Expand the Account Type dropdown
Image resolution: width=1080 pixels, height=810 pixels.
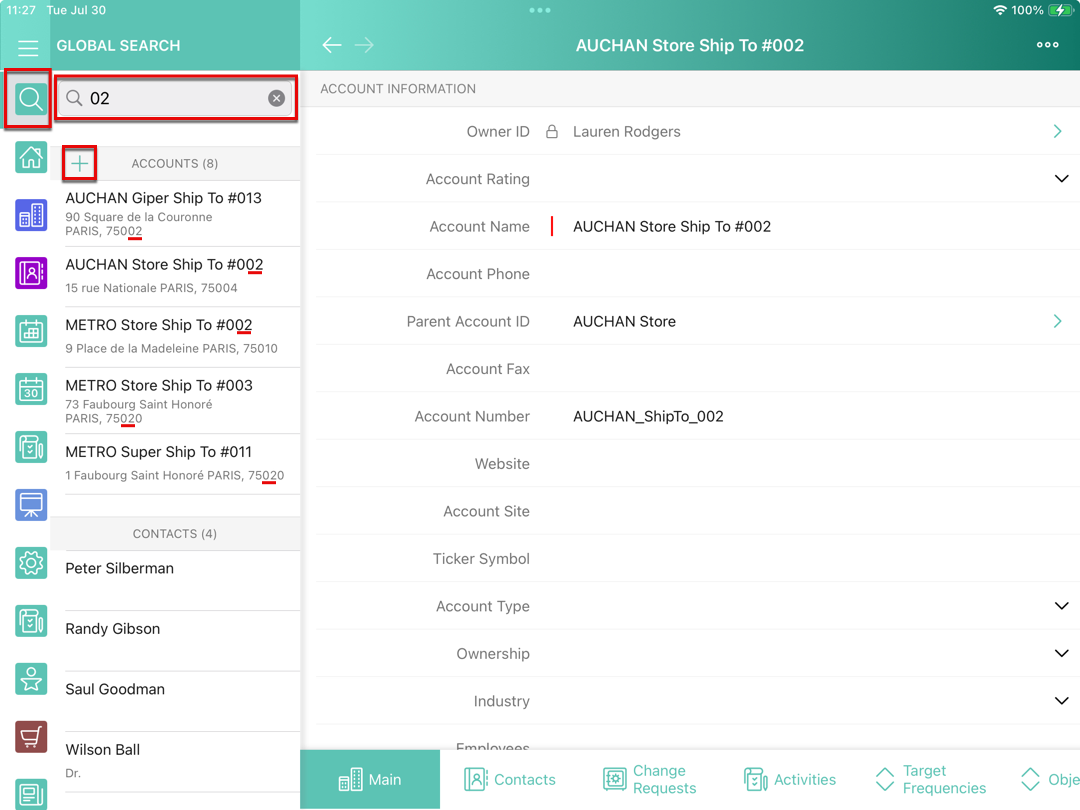(x=1061, y=606)
